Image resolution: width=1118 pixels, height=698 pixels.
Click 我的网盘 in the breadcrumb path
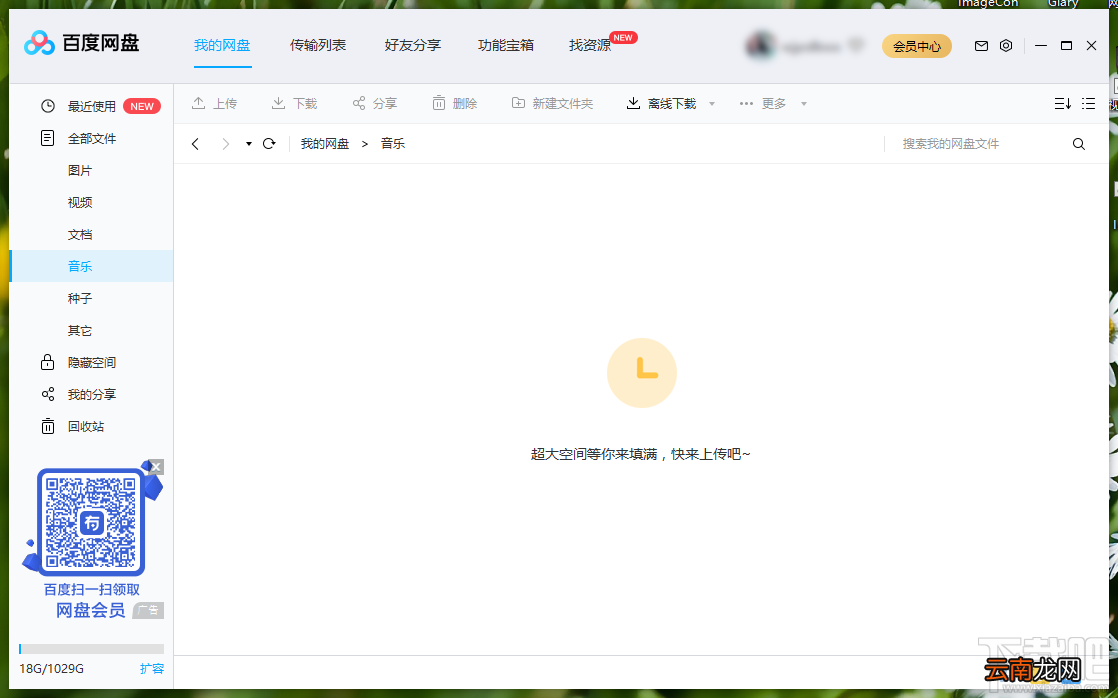pos(325,144)
